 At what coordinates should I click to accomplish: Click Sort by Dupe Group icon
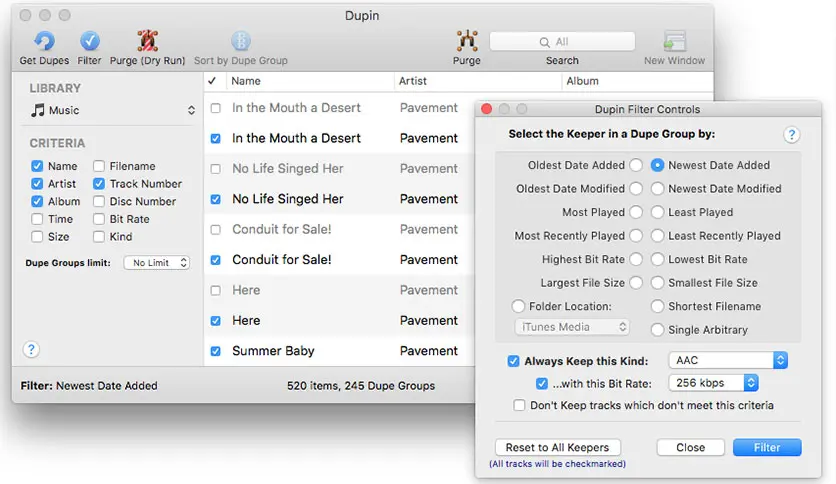click(x=241, y=41)
